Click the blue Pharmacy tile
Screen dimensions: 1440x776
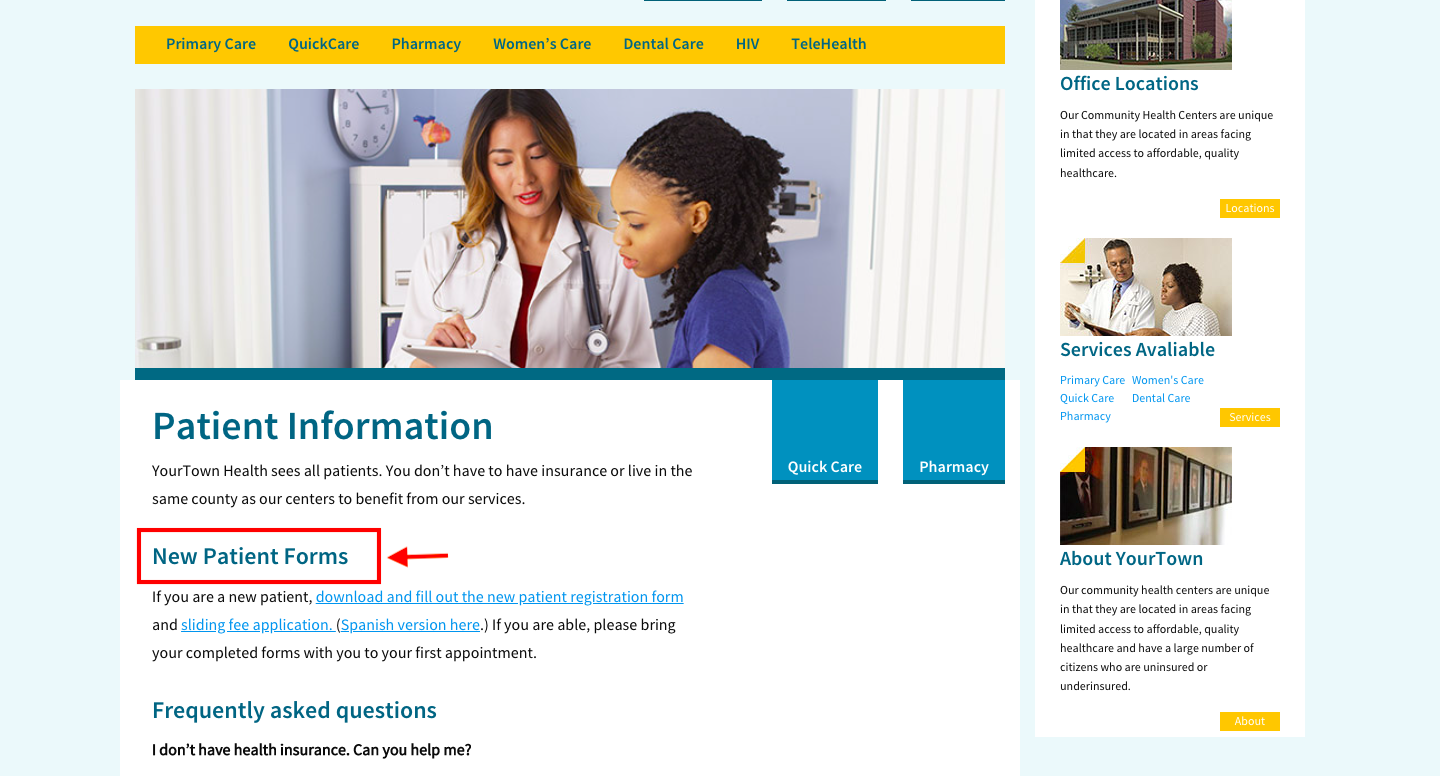point(954,432)
